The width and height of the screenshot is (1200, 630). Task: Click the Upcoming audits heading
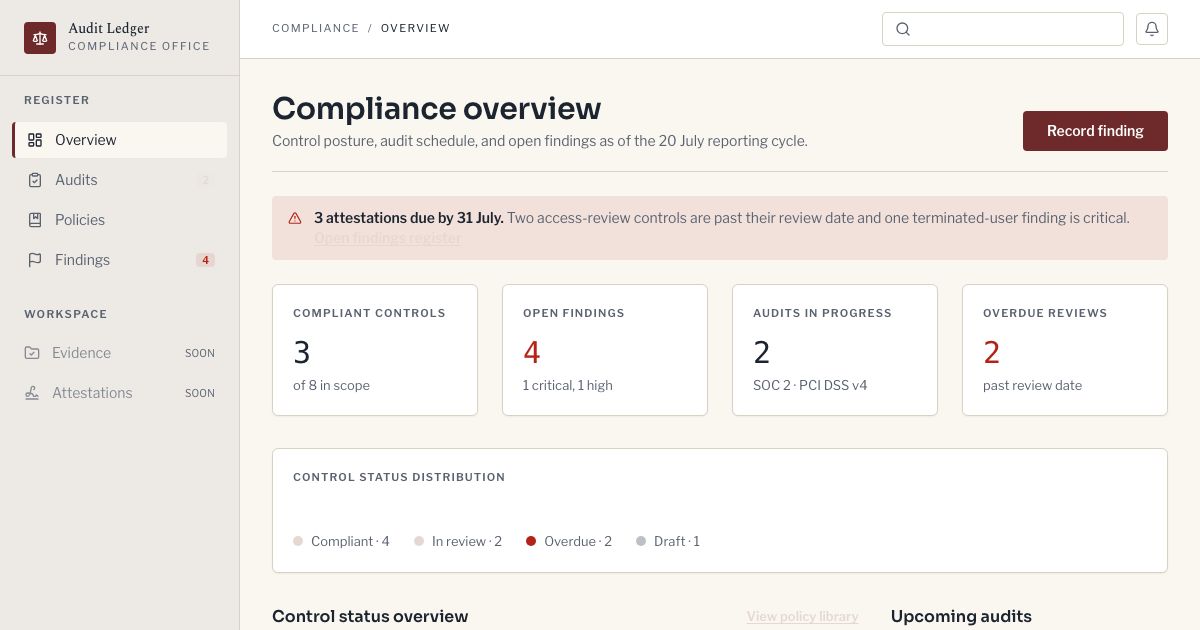(x=961, y=616)
